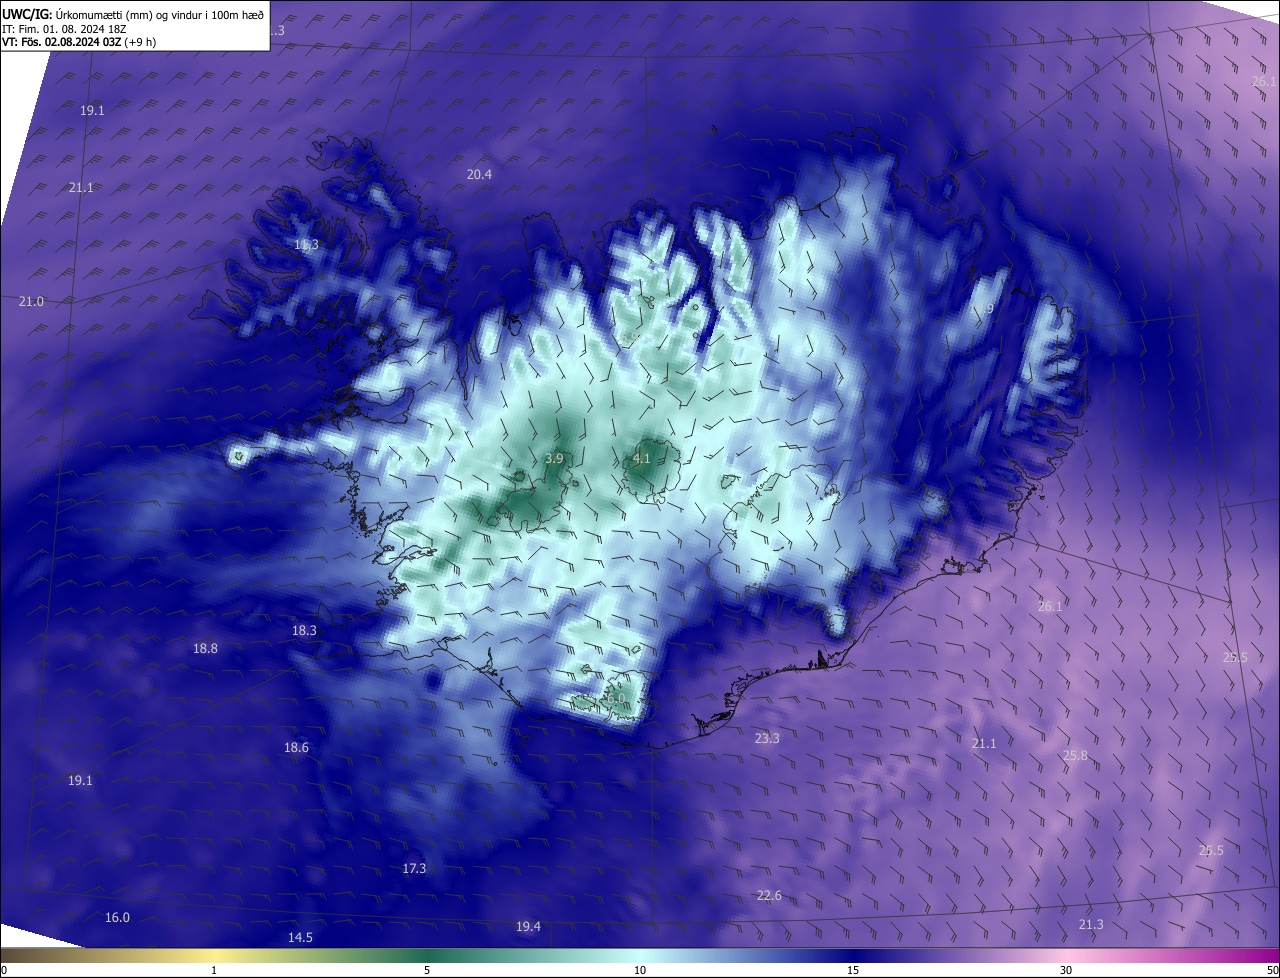Image resolution: width=1280 pixels, height=978 pixels.
Task: Click the '50' label on the color scale
Action: (1272, 970)
